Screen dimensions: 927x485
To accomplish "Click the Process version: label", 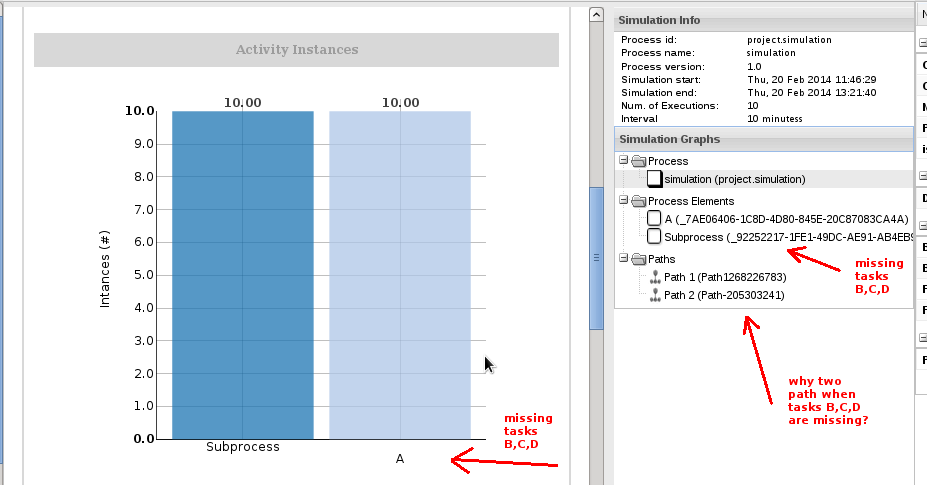I will [663, 66].
